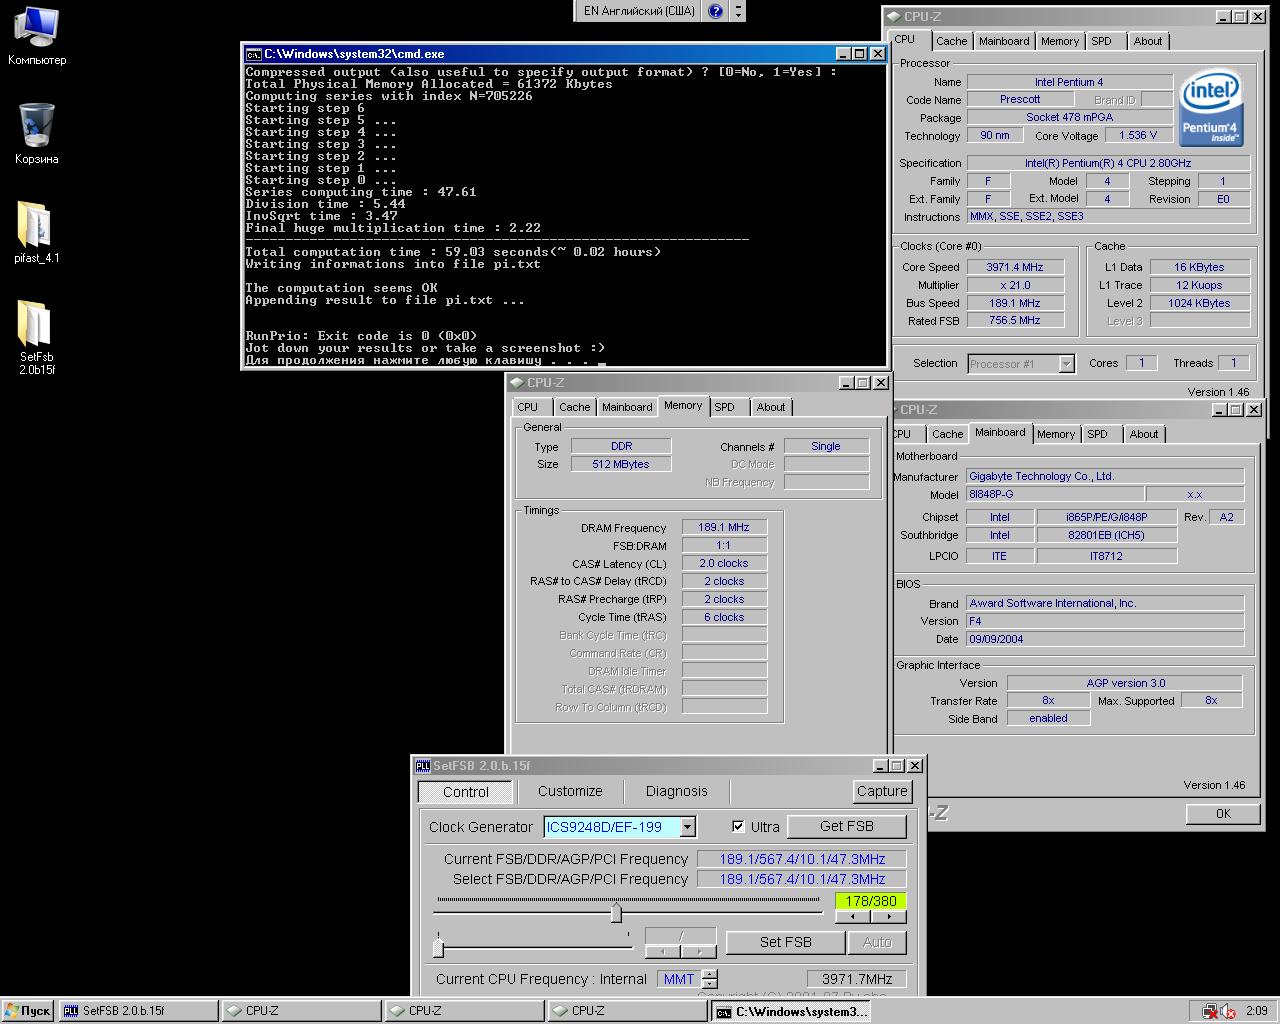Click the FSB:DRAM ratio 1:1 field
Image resolution: width=1280 pixels, height=1024 pixels.
724,545
